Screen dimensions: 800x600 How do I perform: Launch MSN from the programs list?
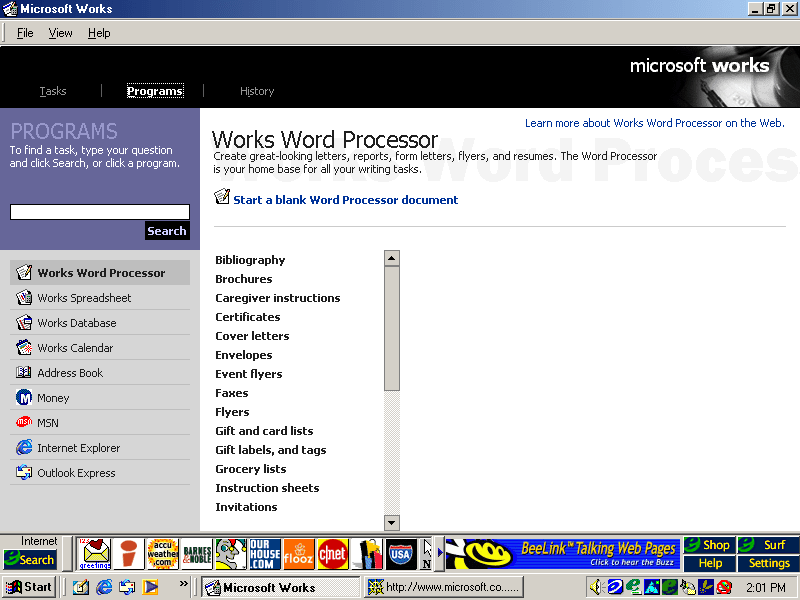pyautogui.click(x=48, y=423)
